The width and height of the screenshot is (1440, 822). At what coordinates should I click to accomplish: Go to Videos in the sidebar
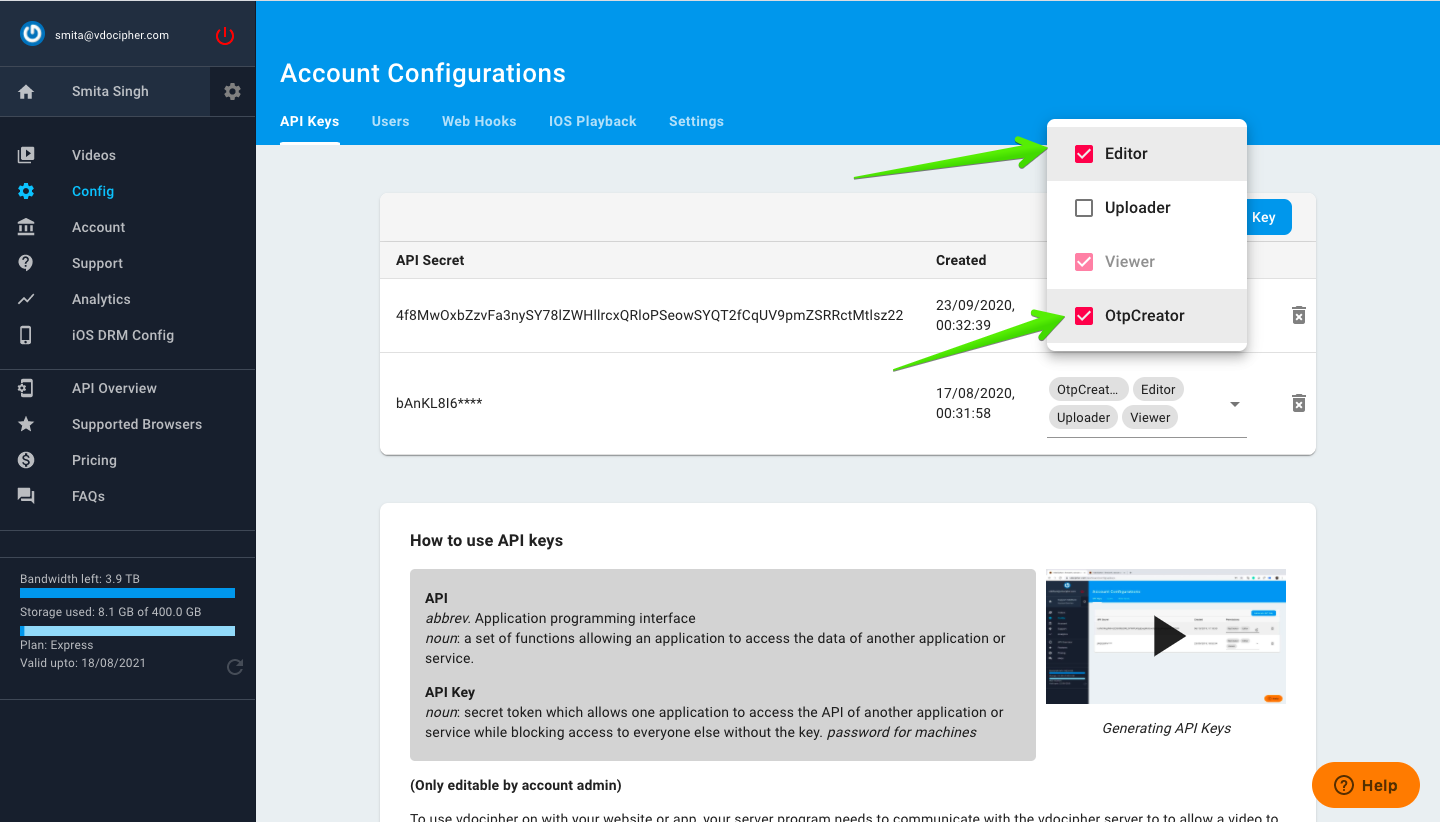[94, 155]
